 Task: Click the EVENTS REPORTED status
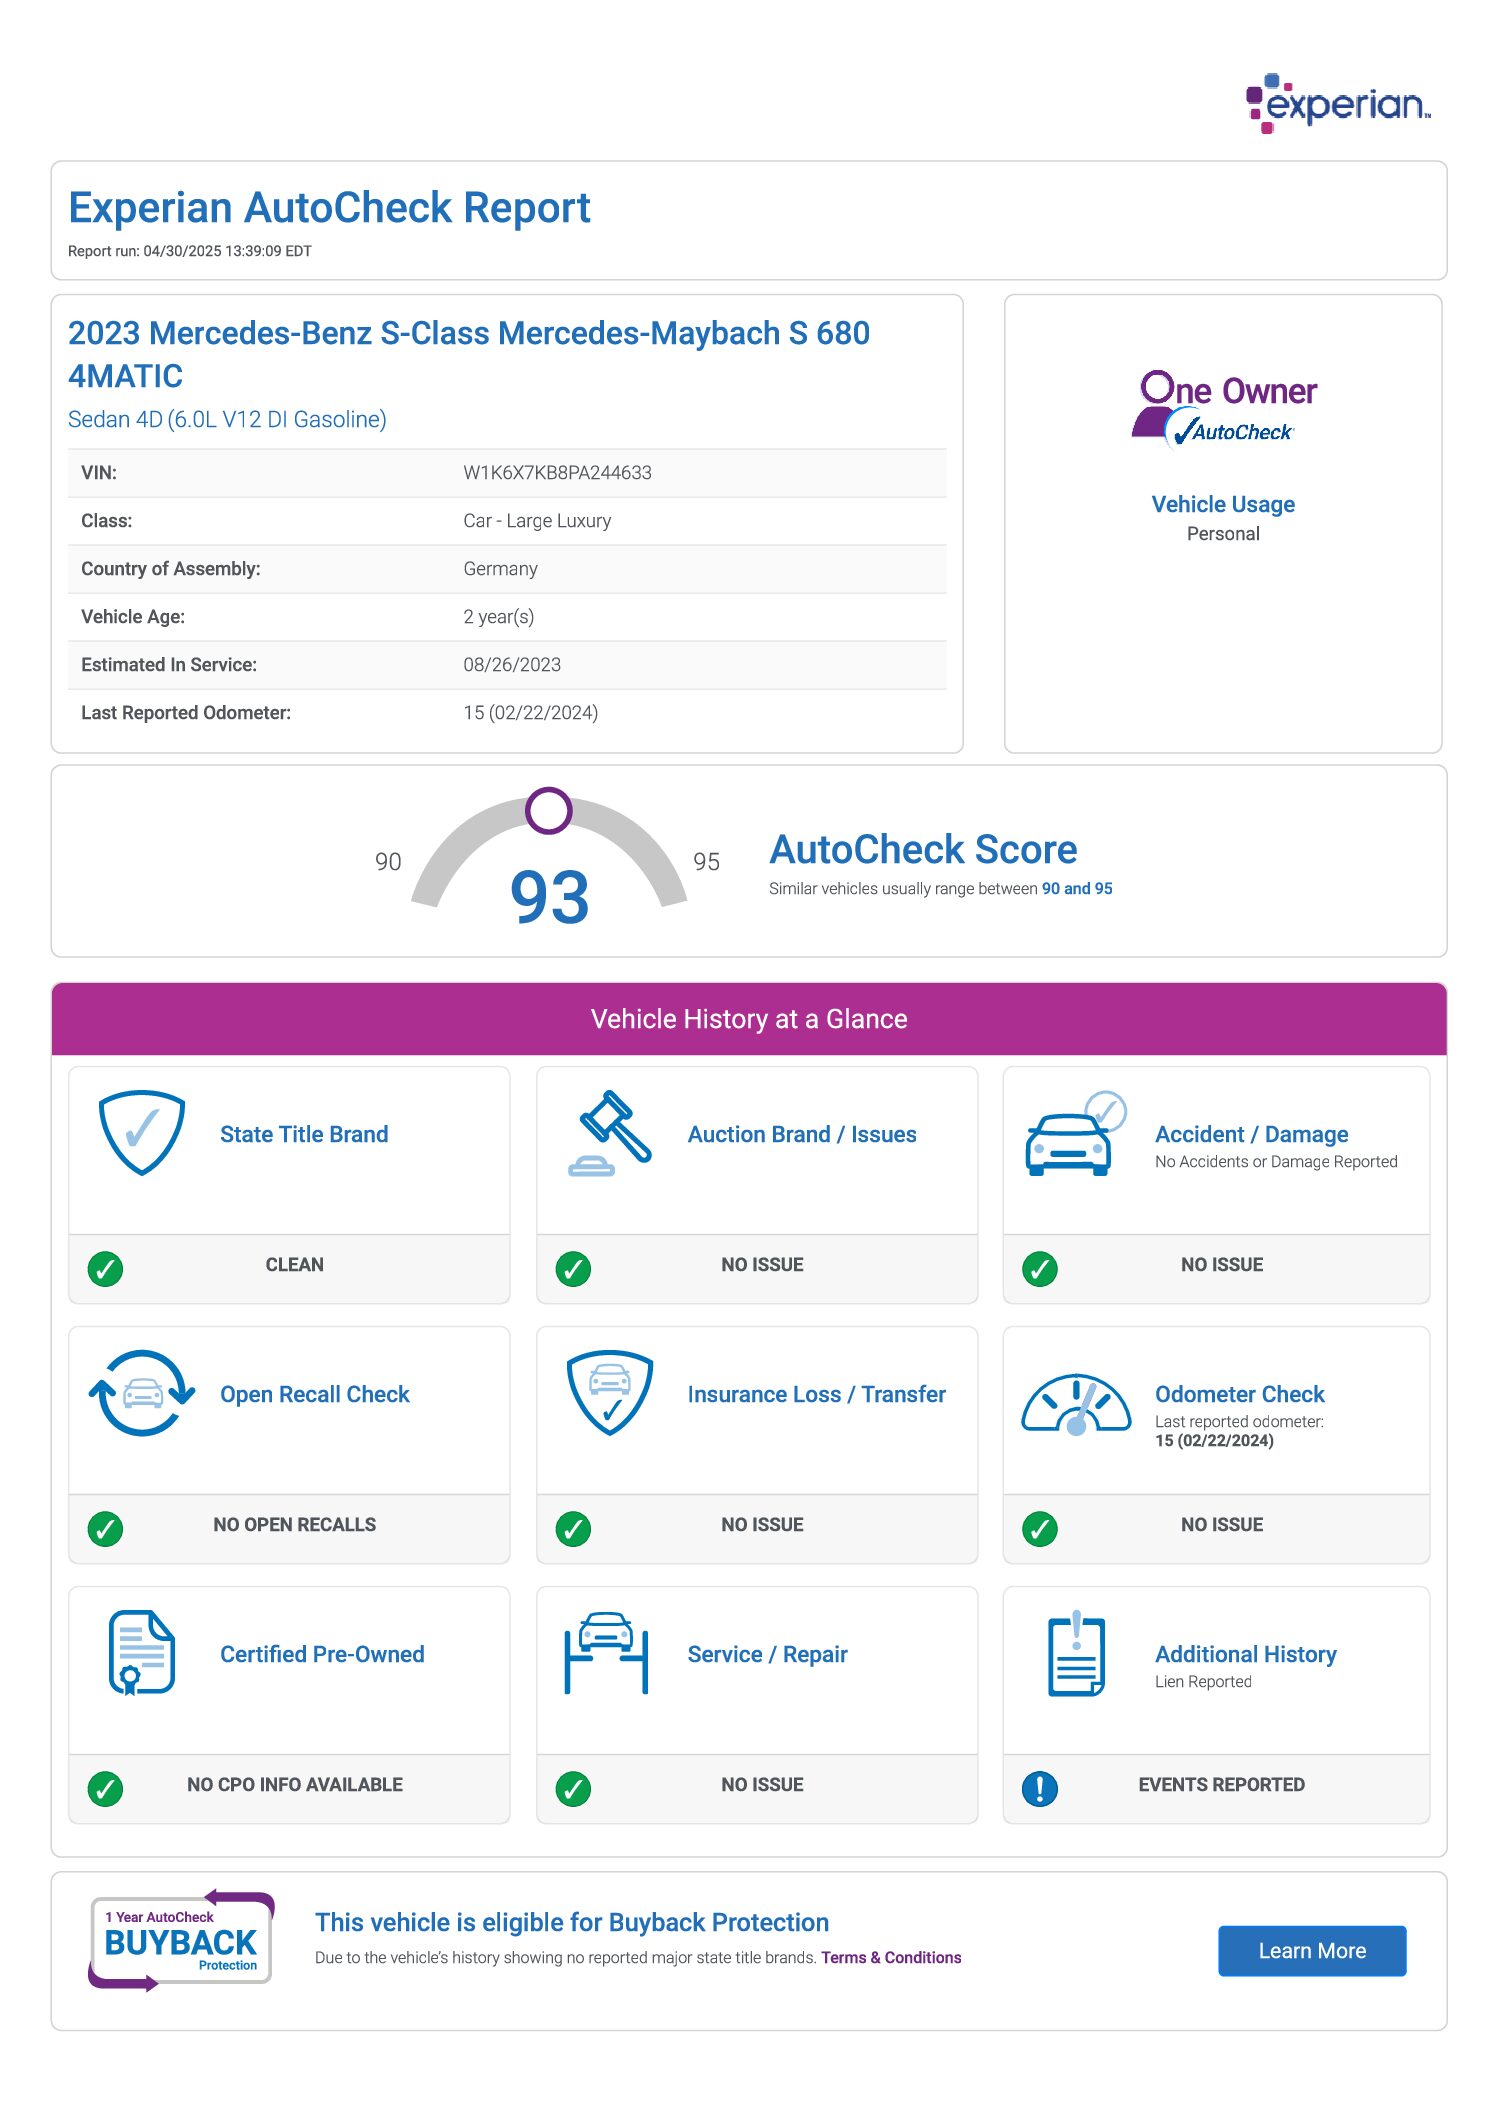click(x=1221, y=1785)
